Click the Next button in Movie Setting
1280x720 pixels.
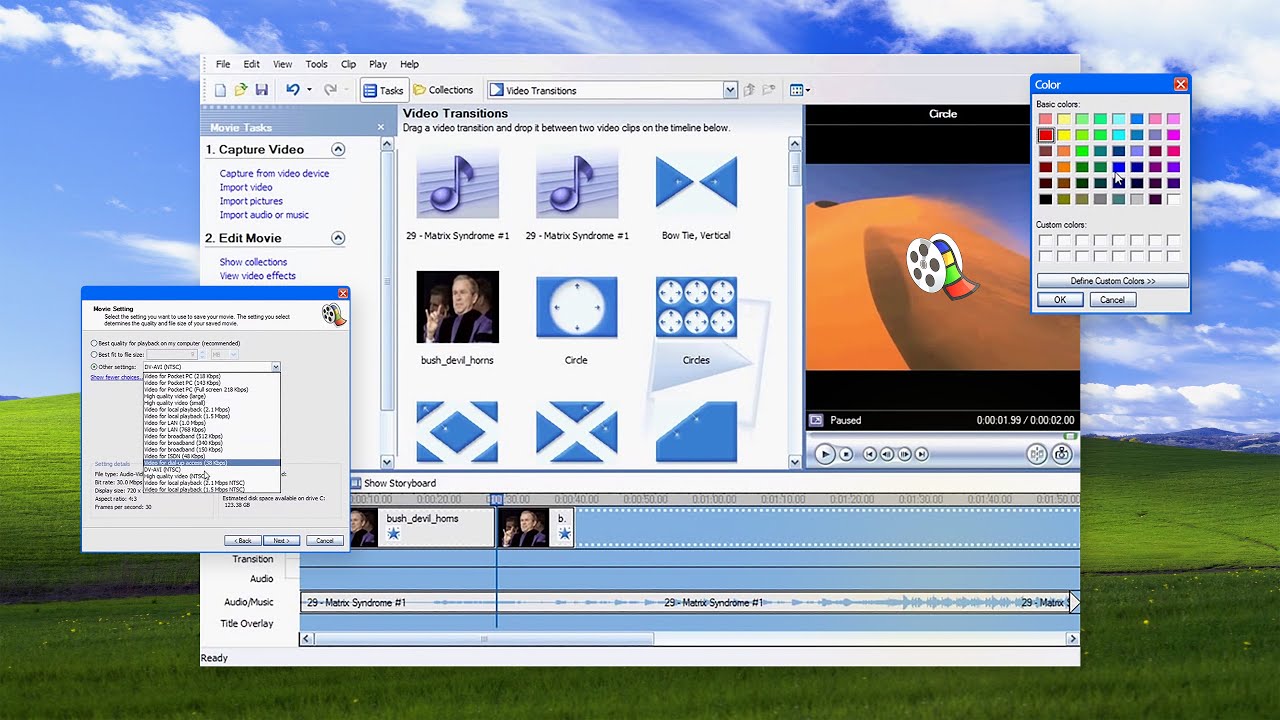(x=282, y=540)
